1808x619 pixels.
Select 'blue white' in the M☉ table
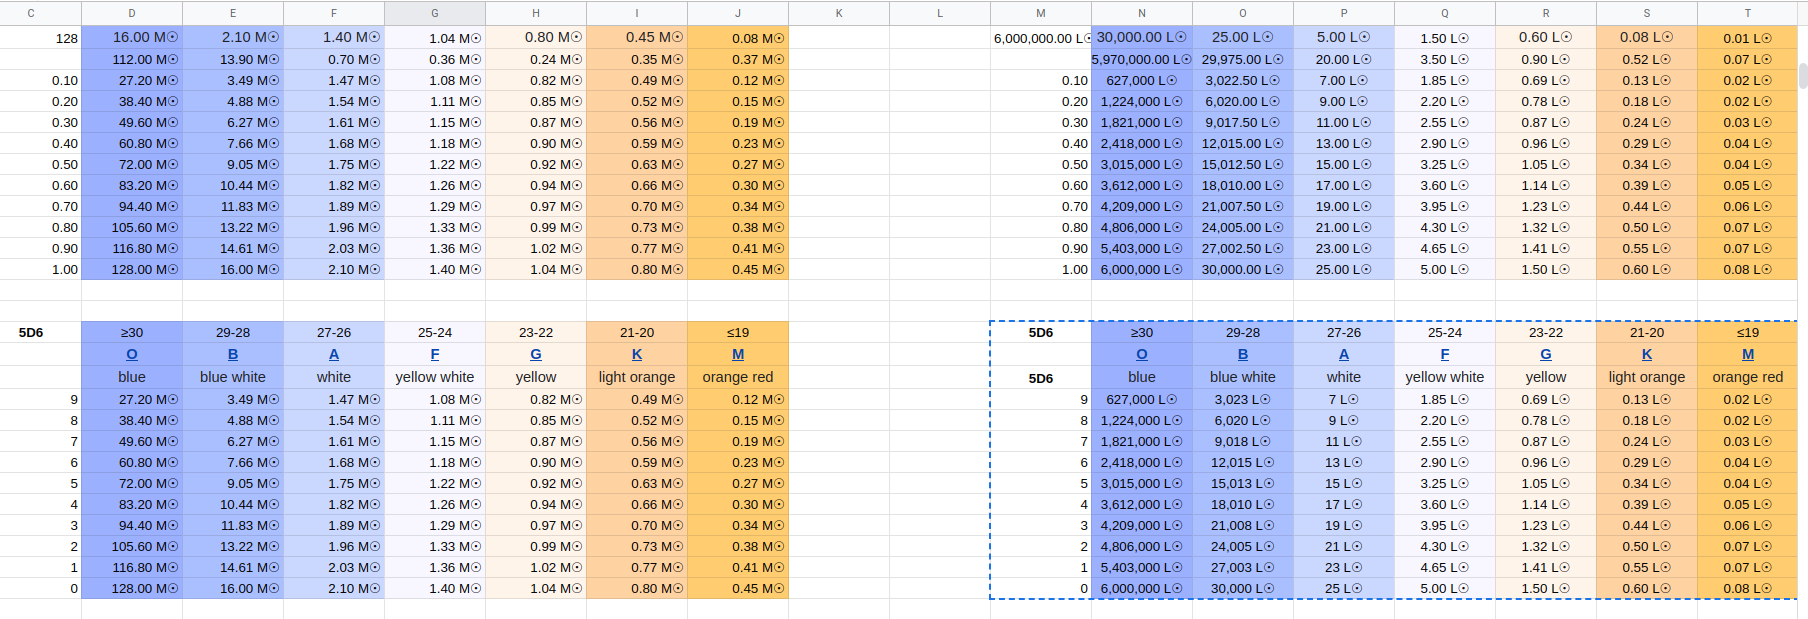pyautogui.click(x=233, y=377)
